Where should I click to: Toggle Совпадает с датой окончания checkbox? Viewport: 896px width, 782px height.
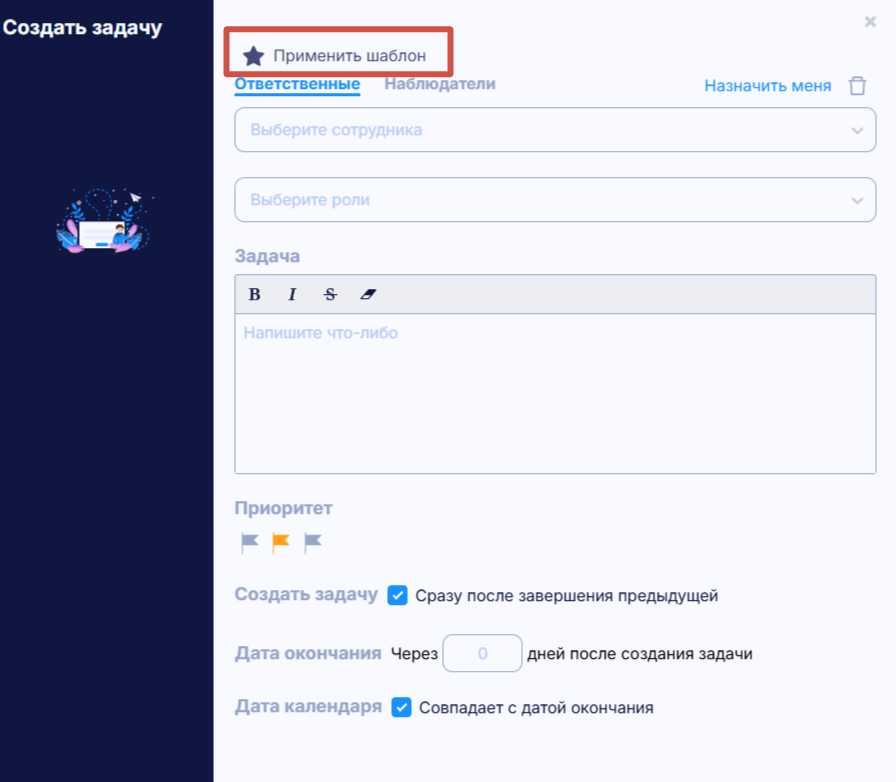[401, 707]
